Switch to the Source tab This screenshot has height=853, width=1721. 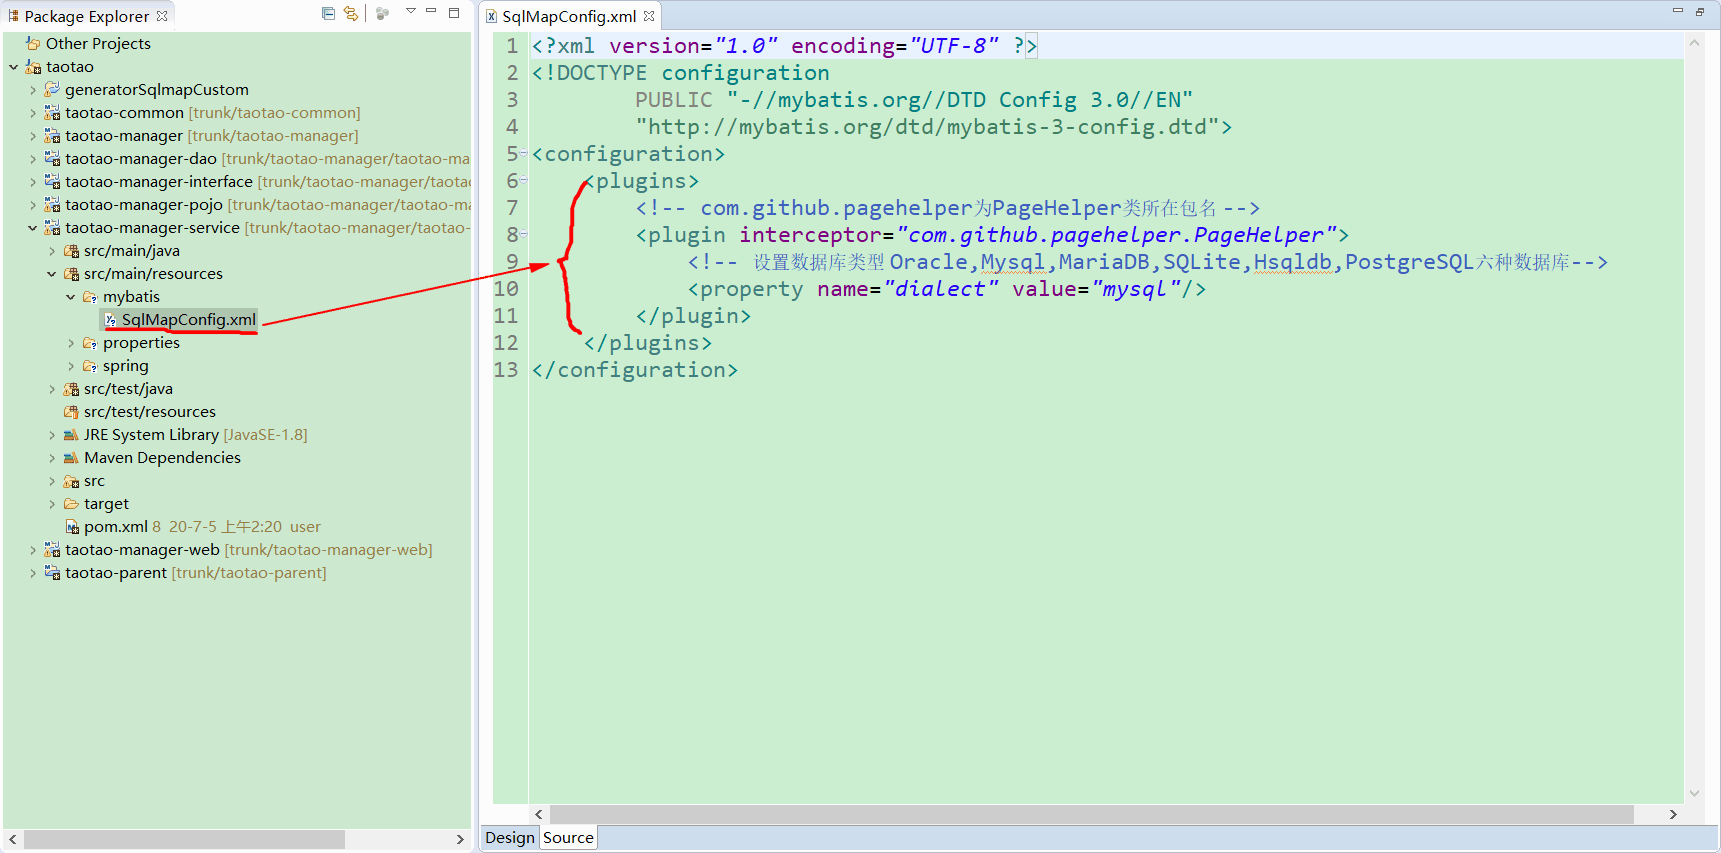coord(568,838)
